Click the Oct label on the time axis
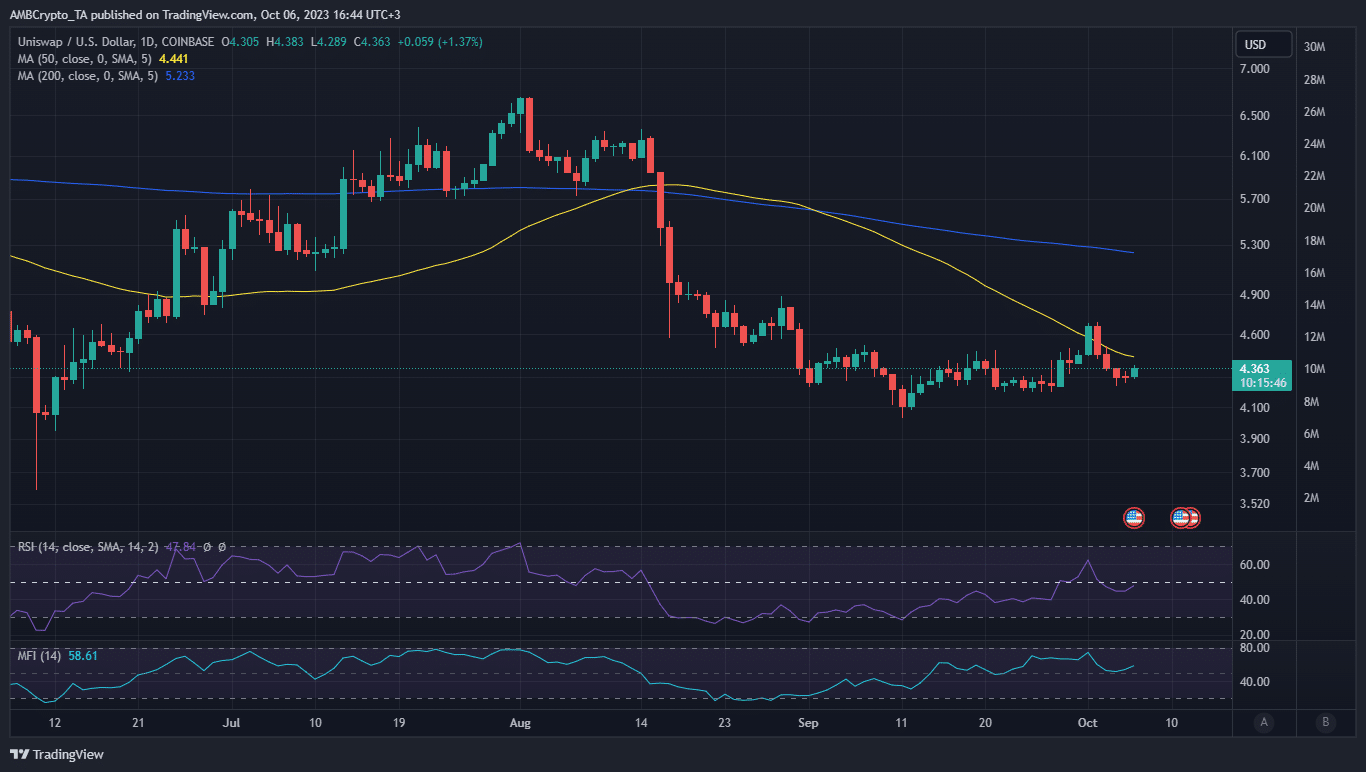 click(x=1088, y=722)
